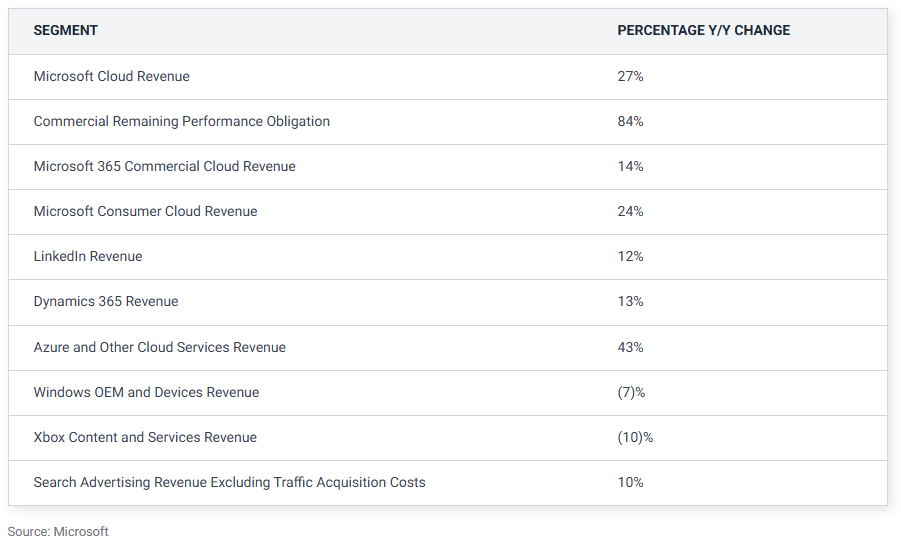901x544 pixels.
Task: Select the (10)% value for Xbox
Action: pos(635,437)
